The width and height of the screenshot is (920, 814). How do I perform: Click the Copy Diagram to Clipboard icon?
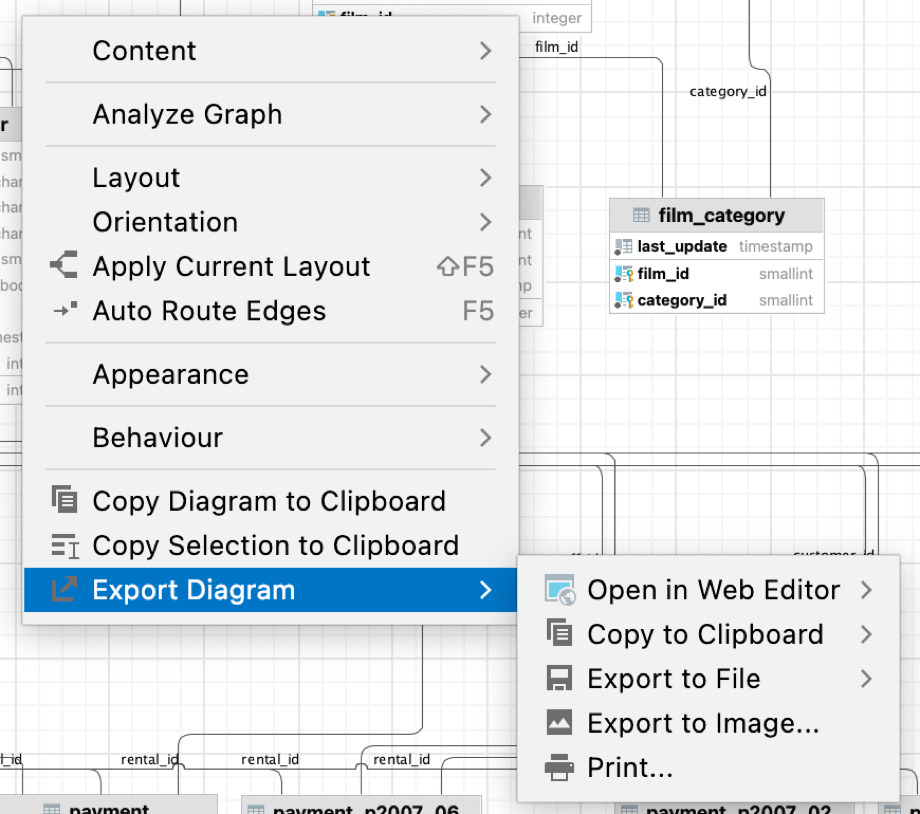point(63,500)
